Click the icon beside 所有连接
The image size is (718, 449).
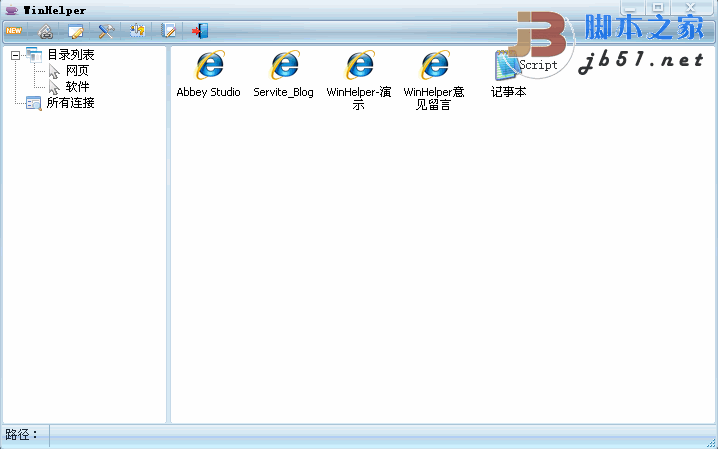(x=33, y=103)
